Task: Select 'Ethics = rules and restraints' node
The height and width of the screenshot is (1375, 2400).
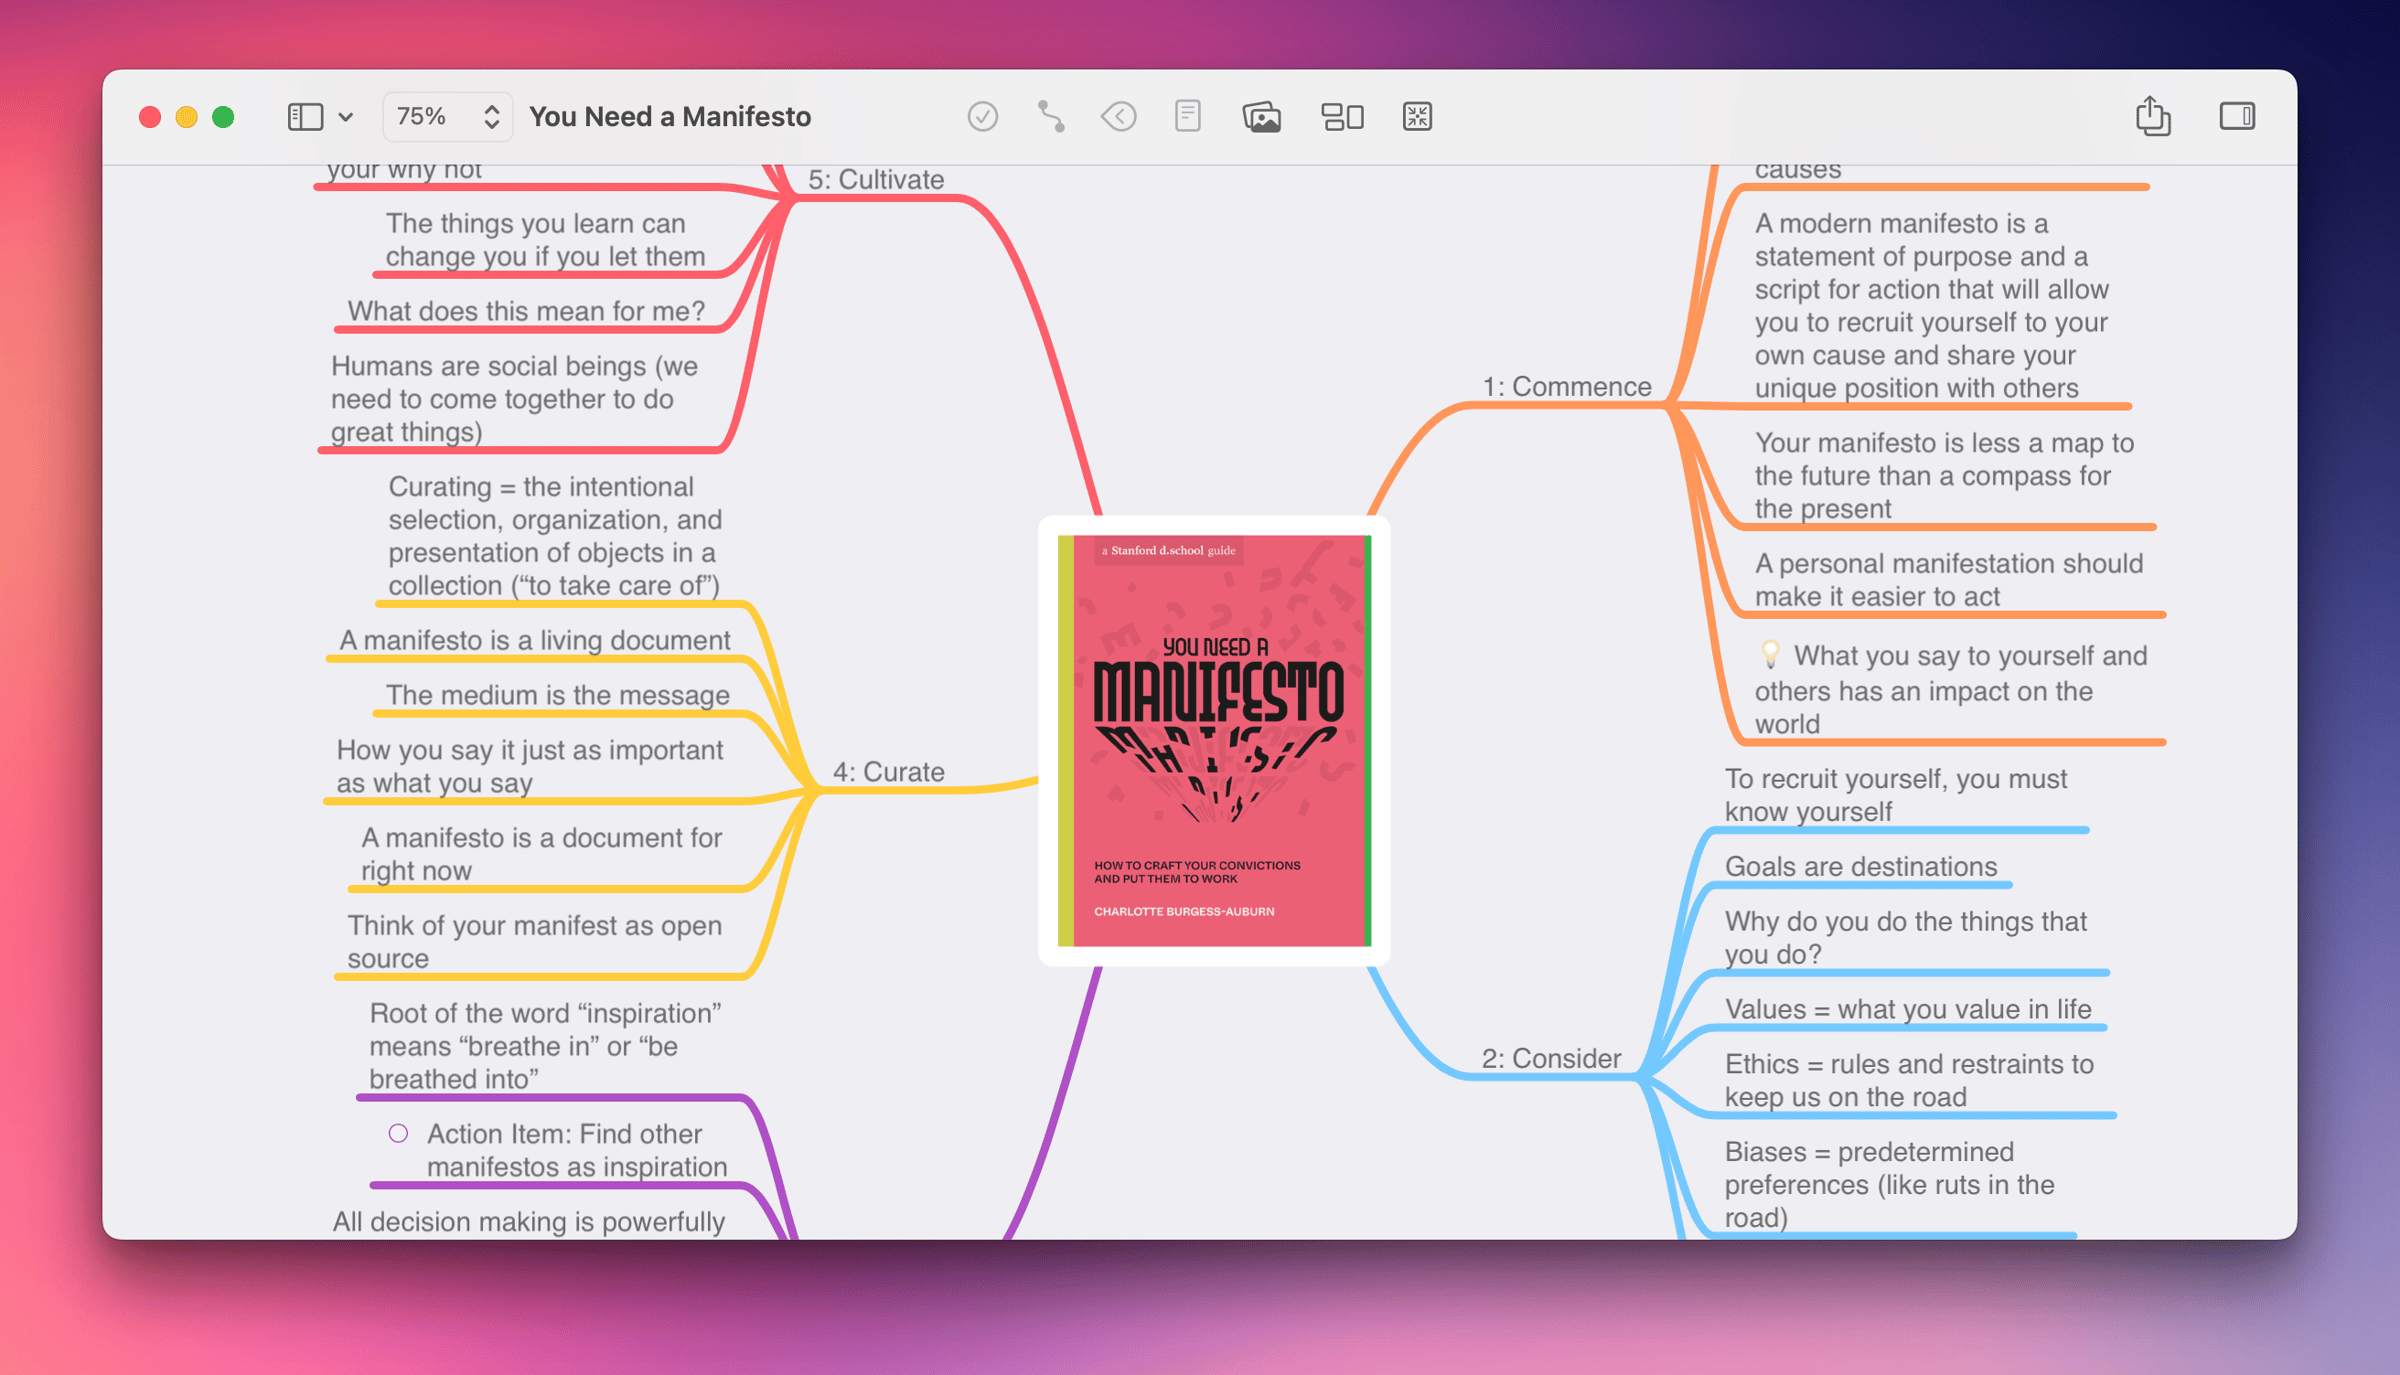Action: tap(1908, 1080)
